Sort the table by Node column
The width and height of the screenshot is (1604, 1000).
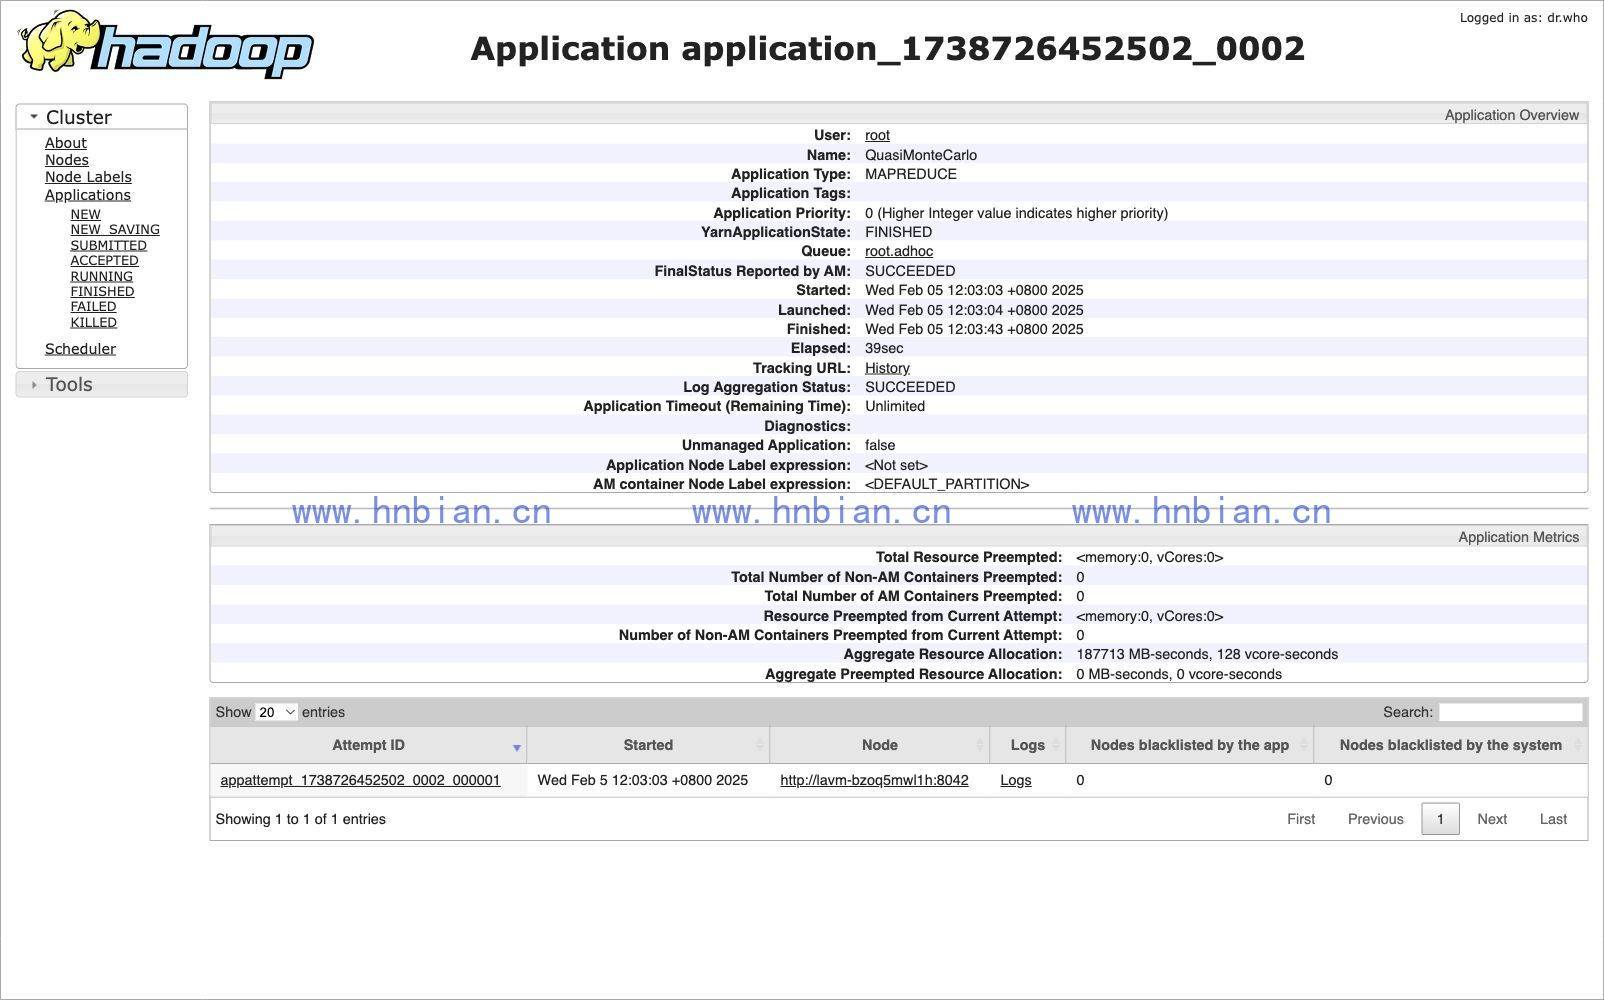click(880, 745)
